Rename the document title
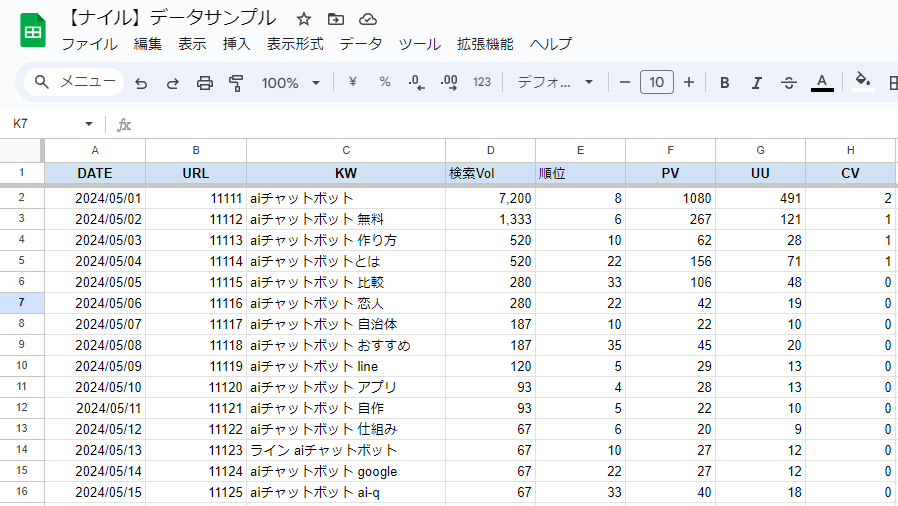This screenshot has width=898, height=506. (x=171, y=18)
